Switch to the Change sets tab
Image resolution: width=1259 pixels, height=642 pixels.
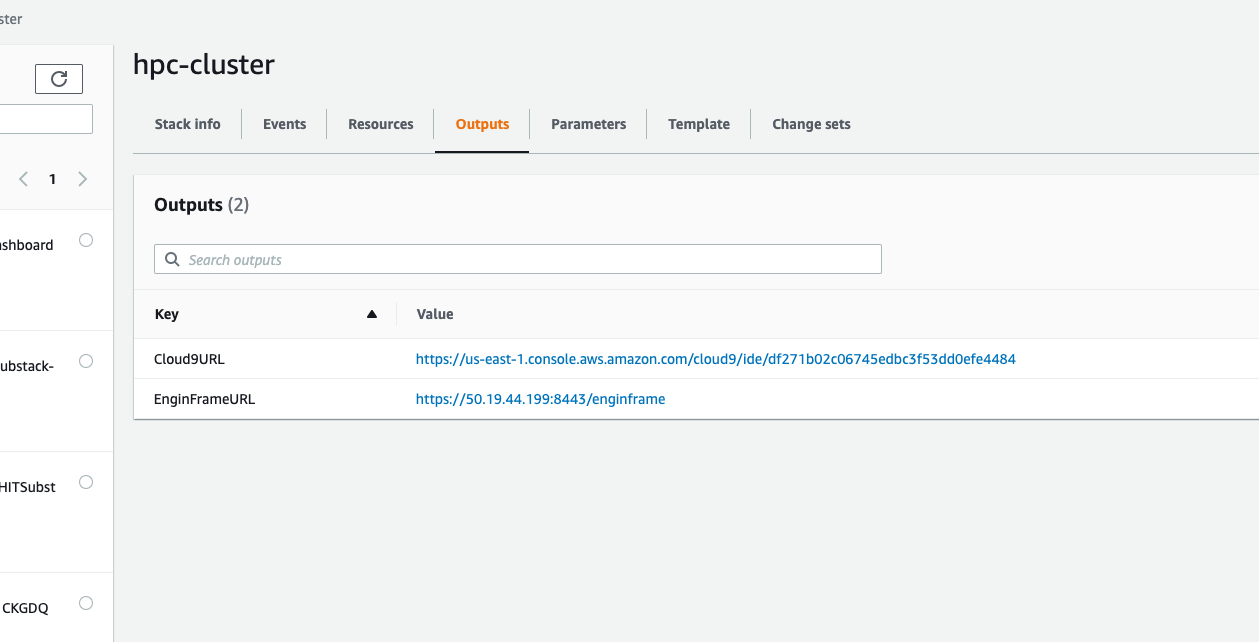pyautogui.click(x=811, y=124)
